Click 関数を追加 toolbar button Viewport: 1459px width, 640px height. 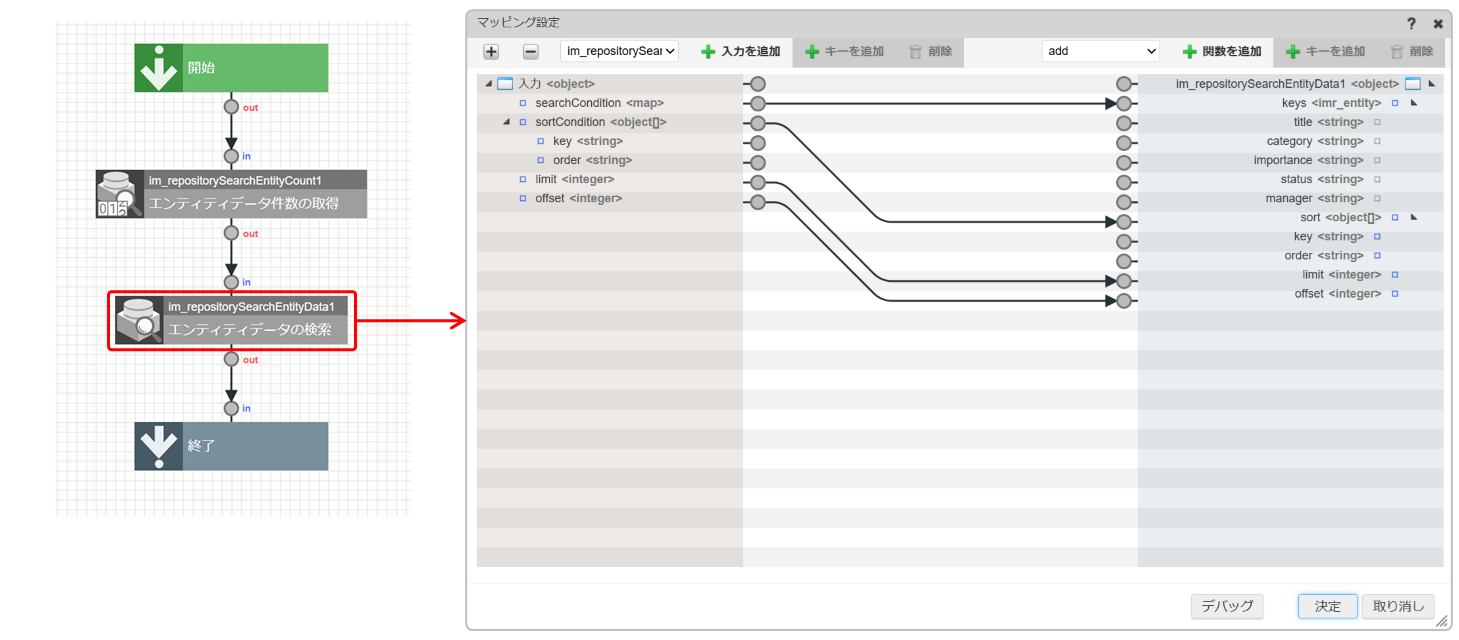1222,51
